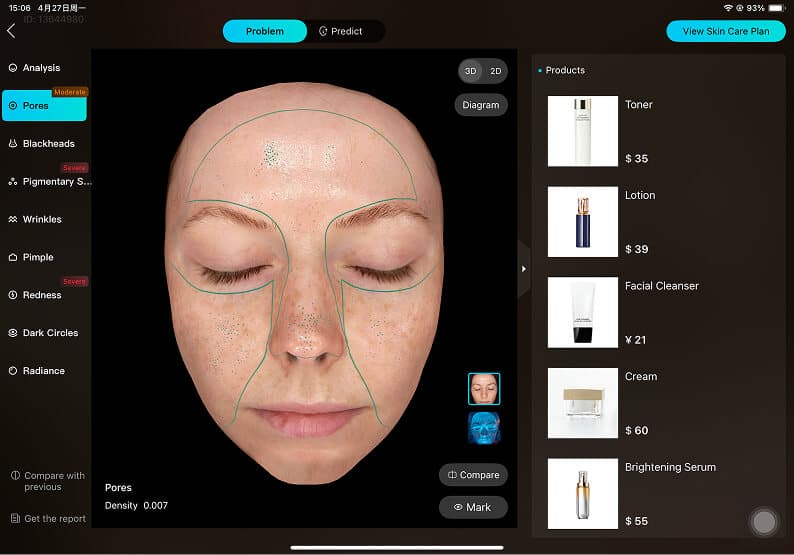
Task: Open the Brightening Serum product image
Action: 583,494
